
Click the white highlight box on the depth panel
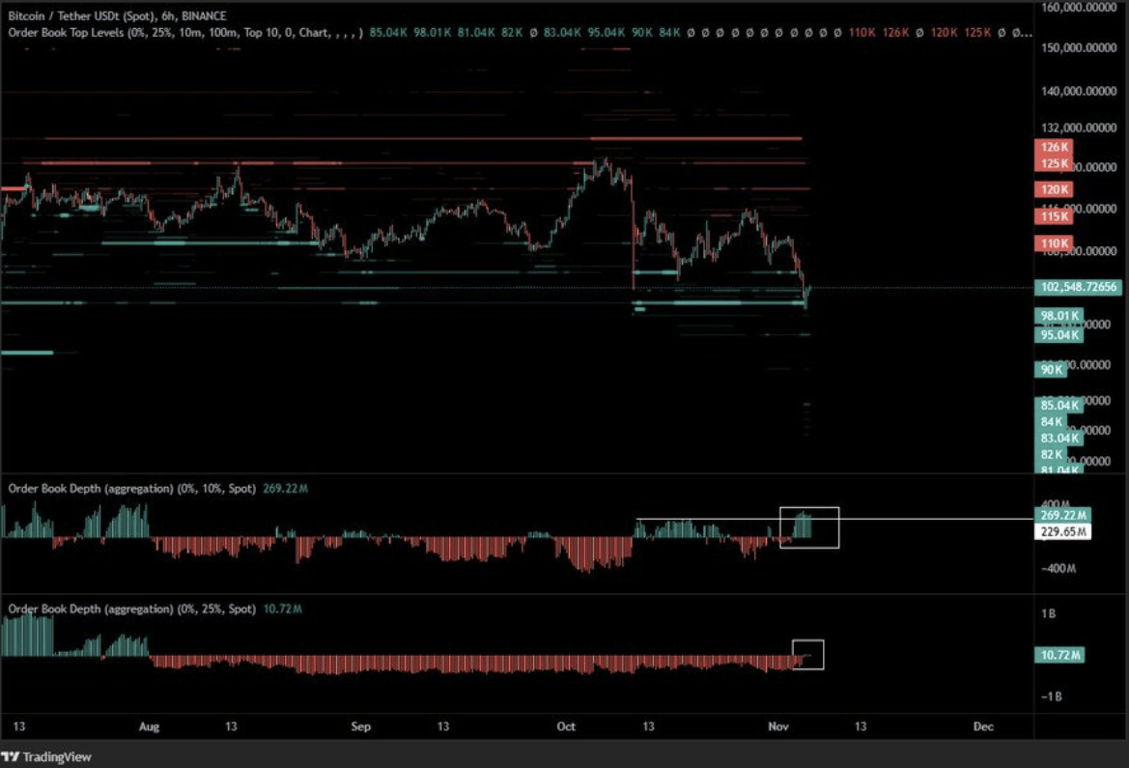(810, 529)
